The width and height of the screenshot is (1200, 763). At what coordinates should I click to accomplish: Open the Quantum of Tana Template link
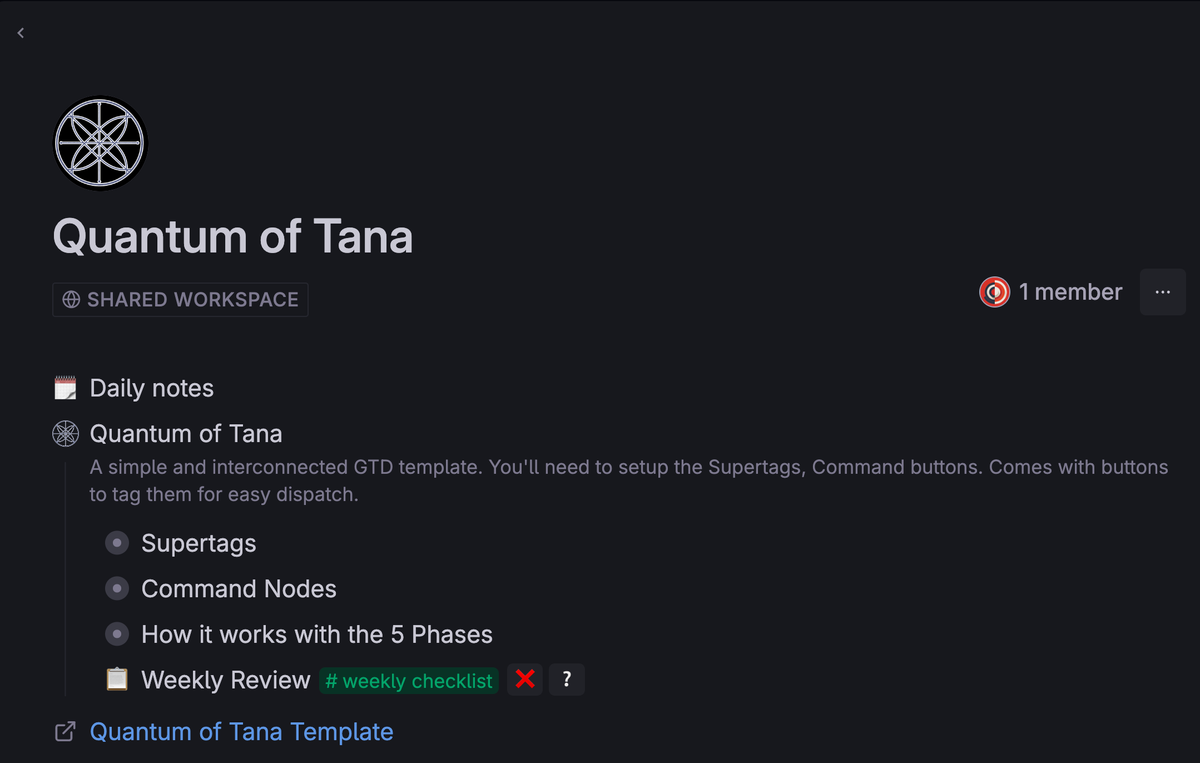click(241, 732)
